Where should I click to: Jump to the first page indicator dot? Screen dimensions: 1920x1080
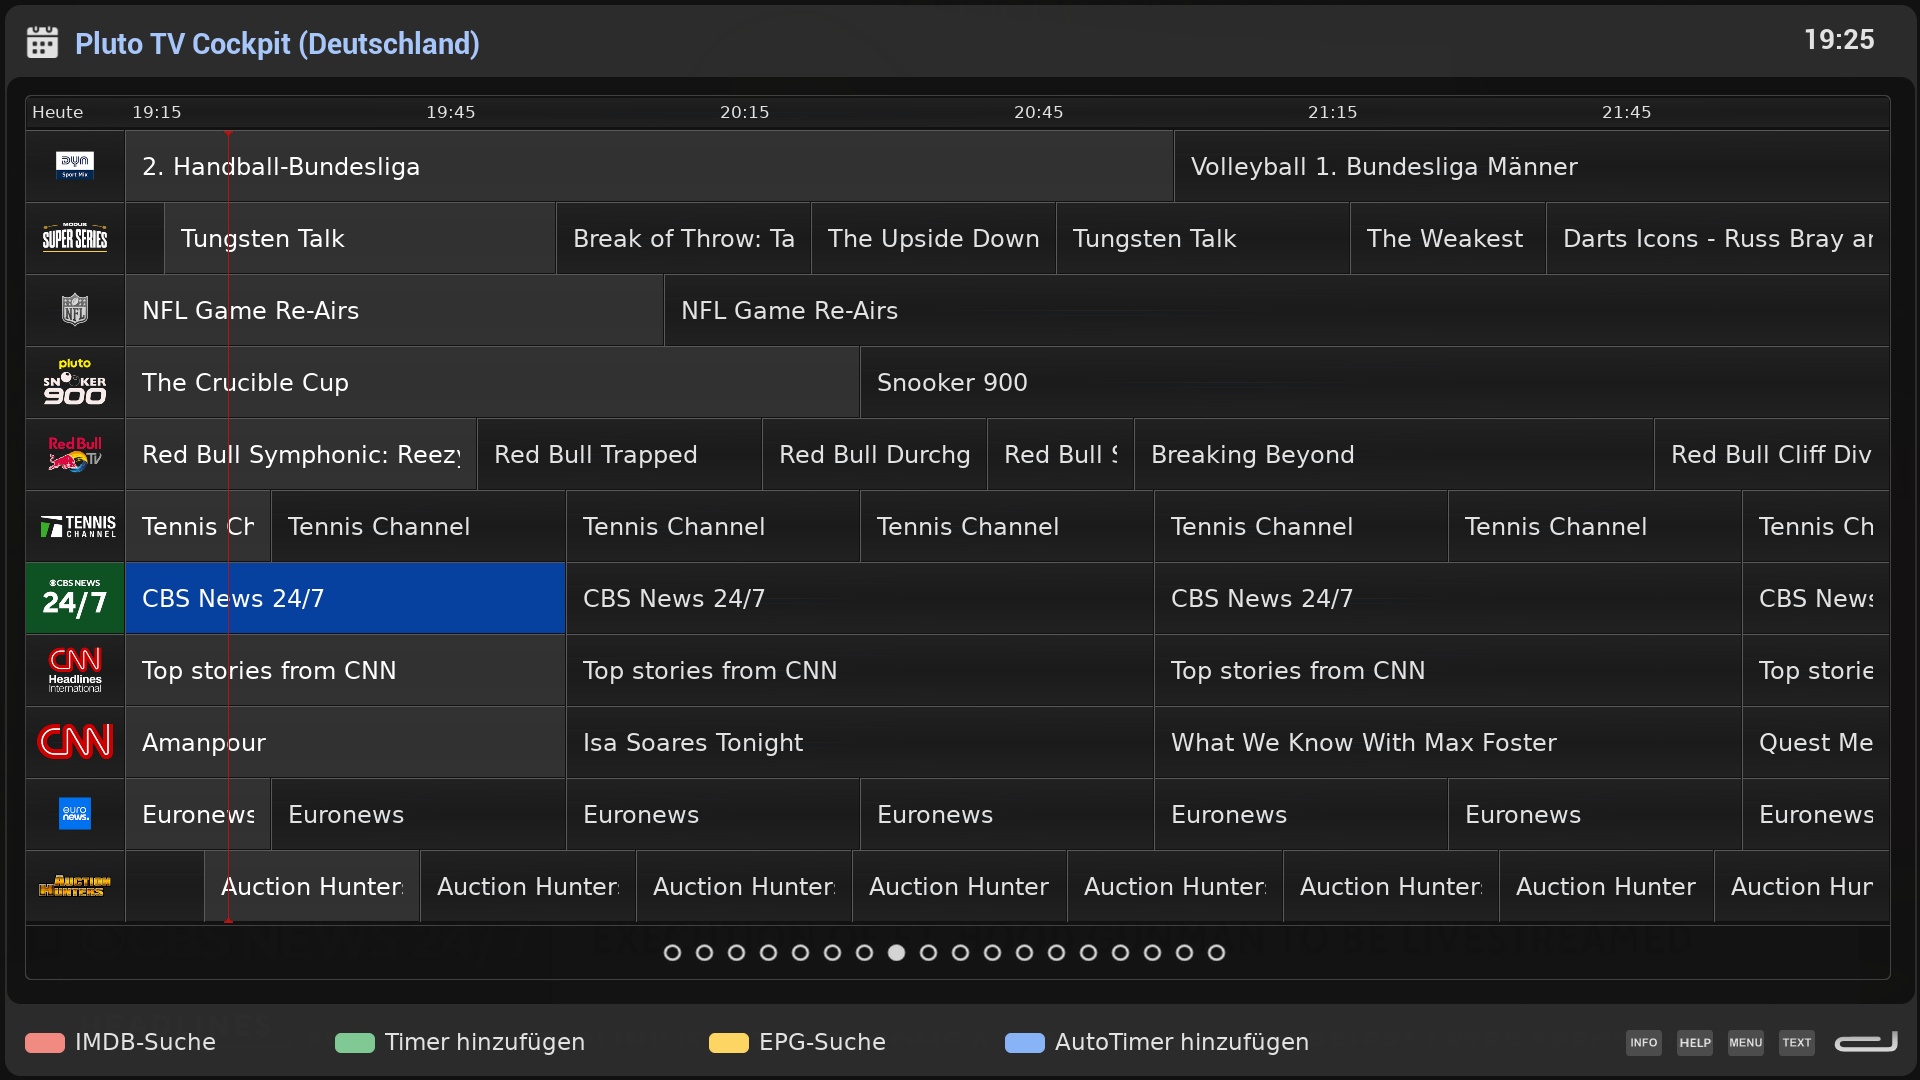point(672,952)
